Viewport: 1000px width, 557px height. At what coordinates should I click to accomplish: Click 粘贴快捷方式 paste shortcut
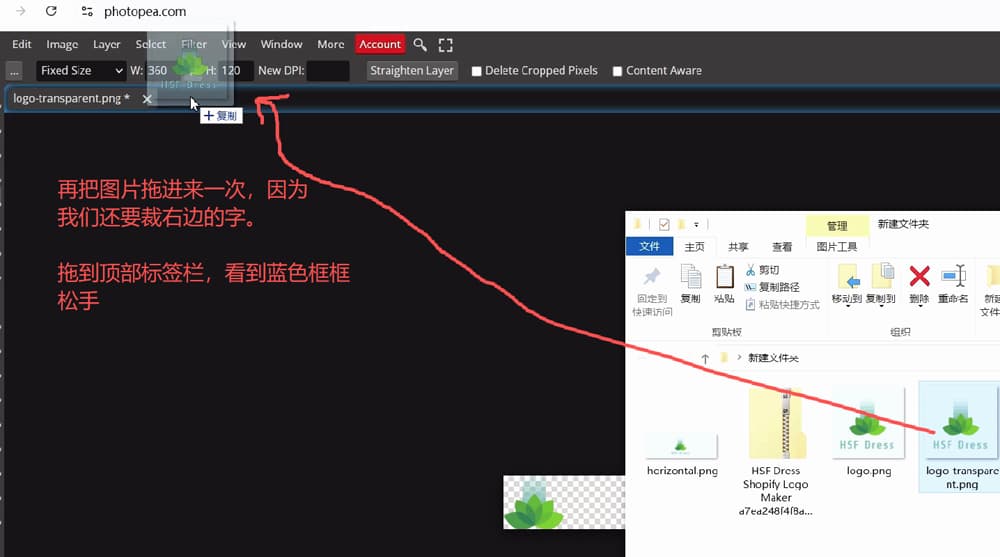point(783,304)
